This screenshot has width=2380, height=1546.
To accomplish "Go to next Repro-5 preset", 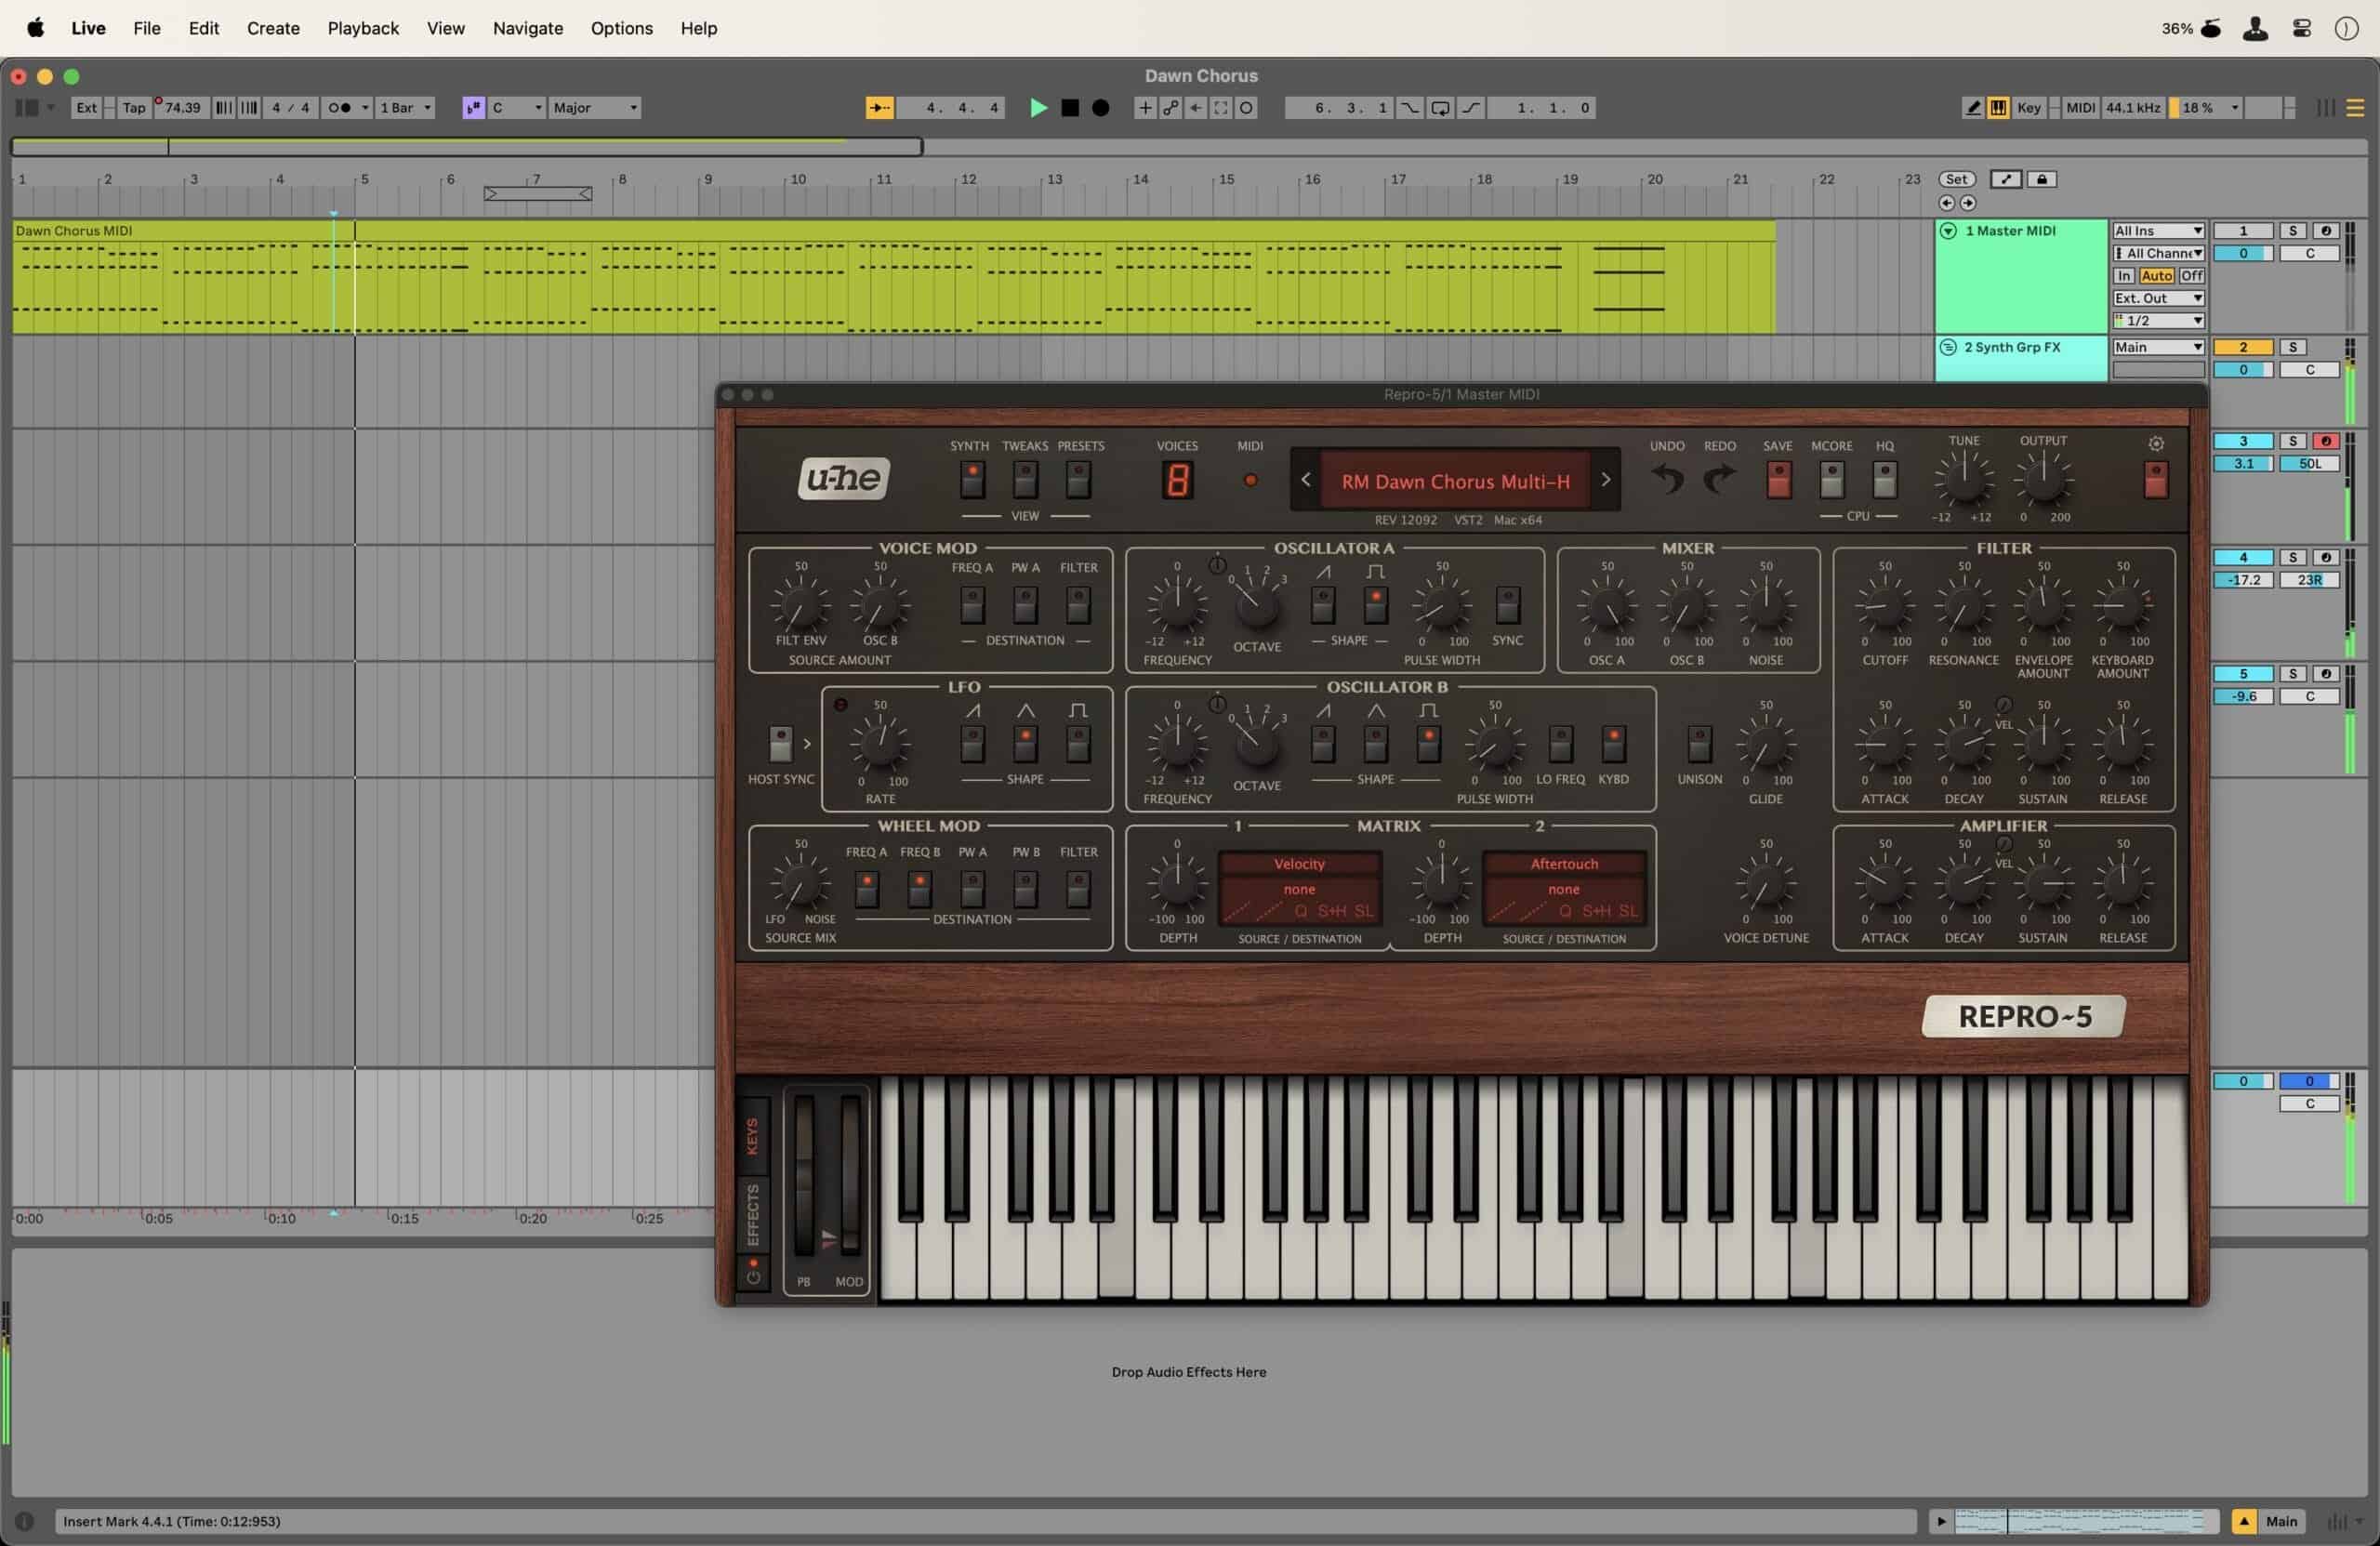I will (x=1605, y=480).
